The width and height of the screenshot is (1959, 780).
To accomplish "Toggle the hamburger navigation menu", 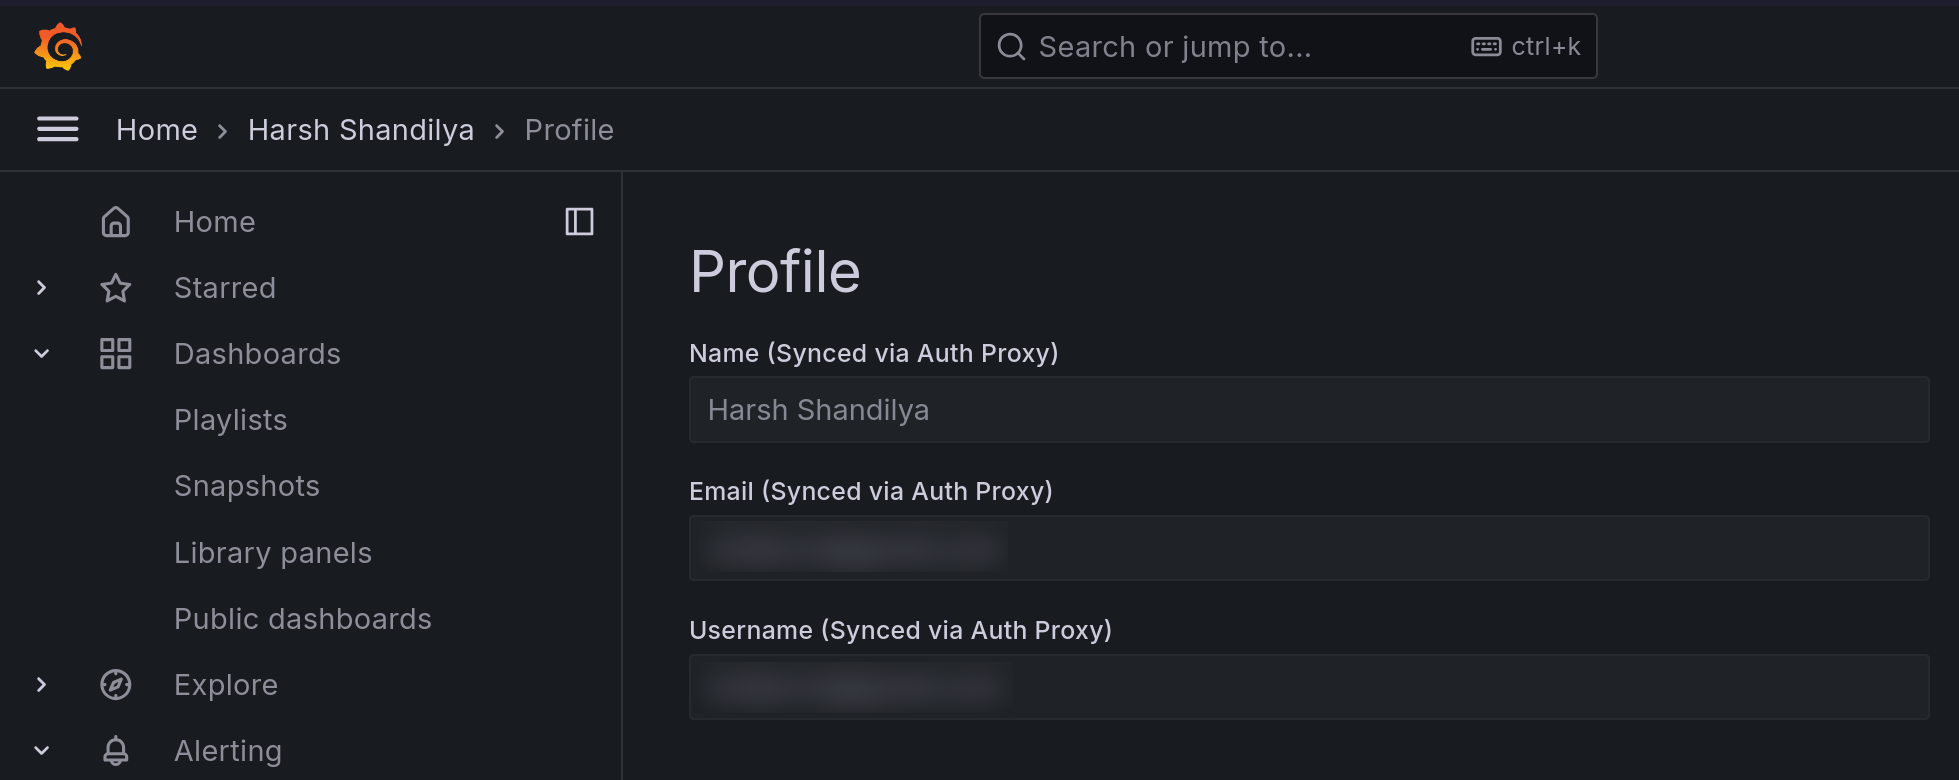I will [x=58, y=129].
